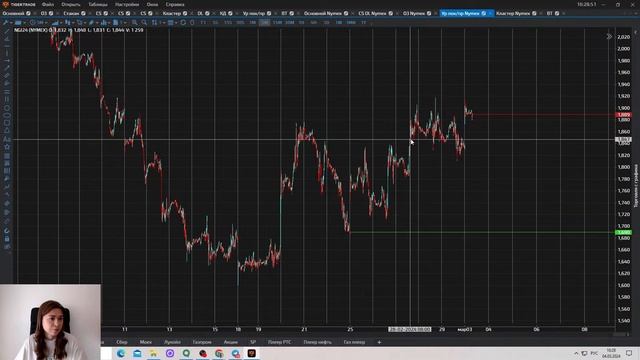This screenshot has width=640, height=360.
Task: Switch to the Газ плеер bottom tab
Action: (x=354, y=342)
